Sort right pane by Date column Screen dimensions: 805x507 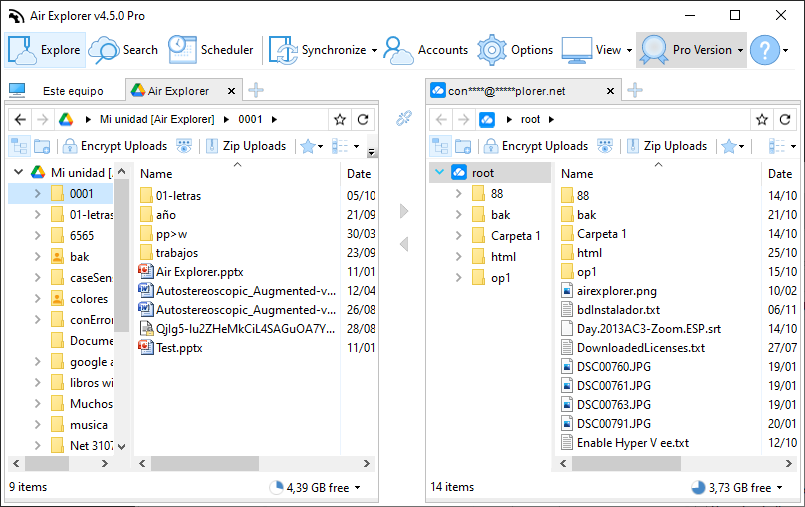tap(779, 174)
